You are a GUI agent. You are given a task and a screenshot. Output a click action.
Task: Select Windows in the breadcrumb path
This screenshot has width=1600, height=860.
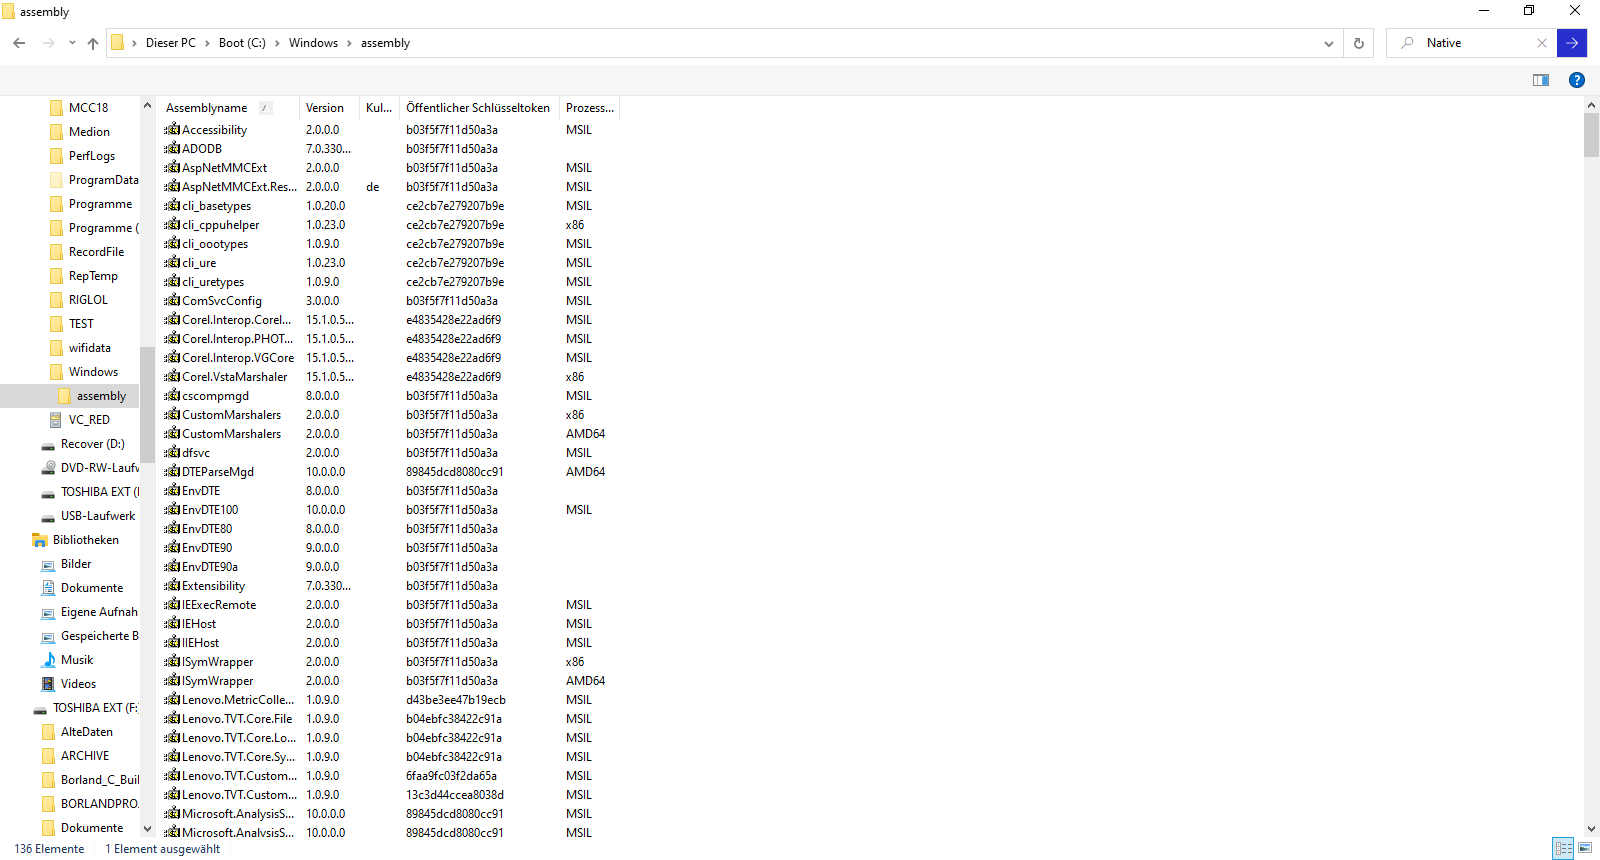tap(313, 43)
